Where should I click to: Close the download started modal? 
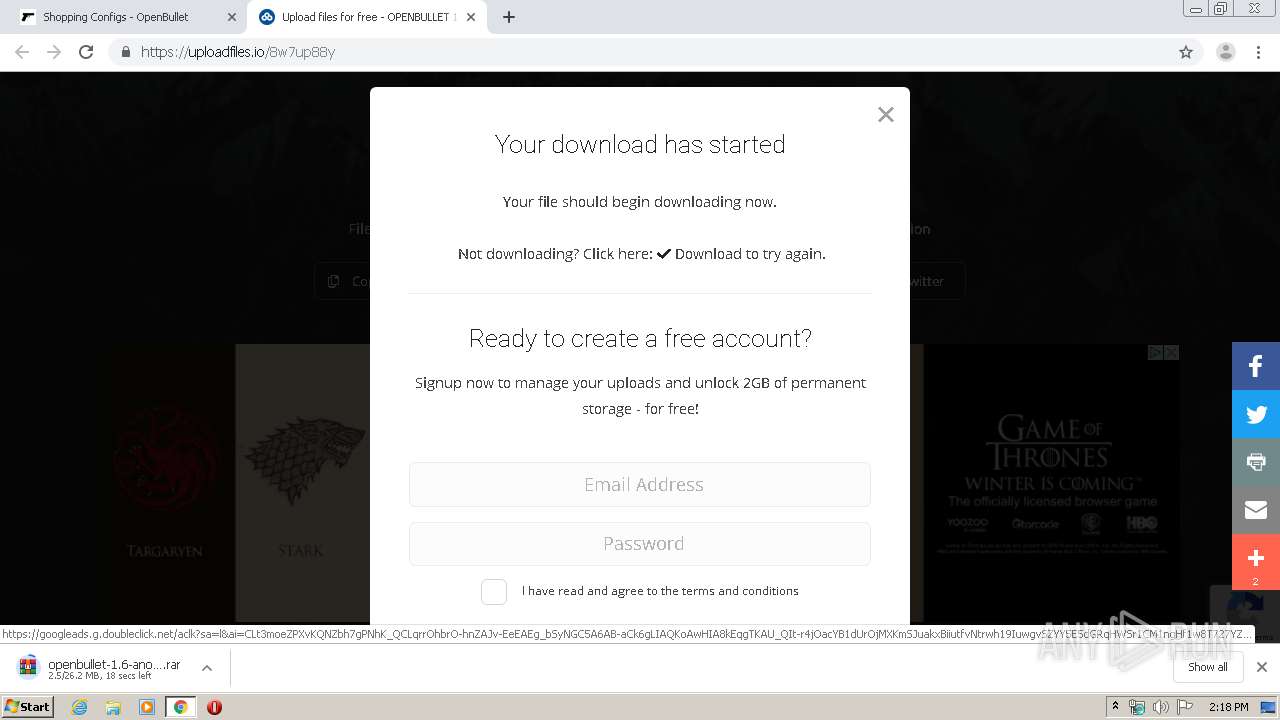pos(885,115)
